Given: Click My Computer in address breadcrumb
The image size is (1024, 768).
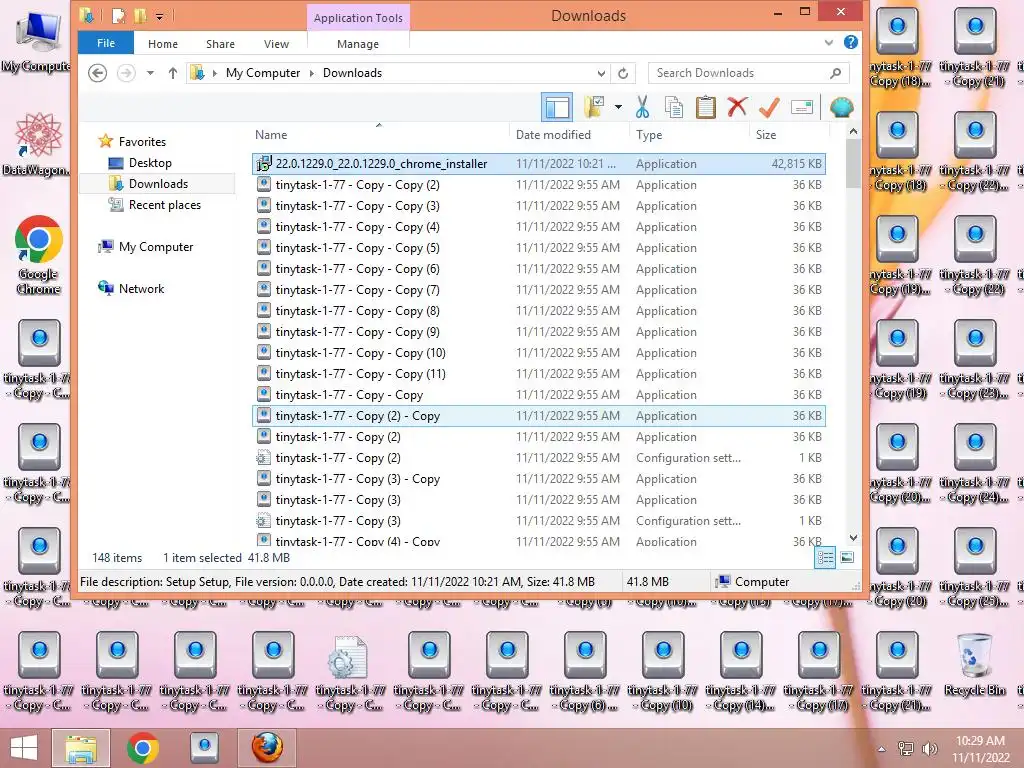Looking at the screenshot, I should [263, 73].
